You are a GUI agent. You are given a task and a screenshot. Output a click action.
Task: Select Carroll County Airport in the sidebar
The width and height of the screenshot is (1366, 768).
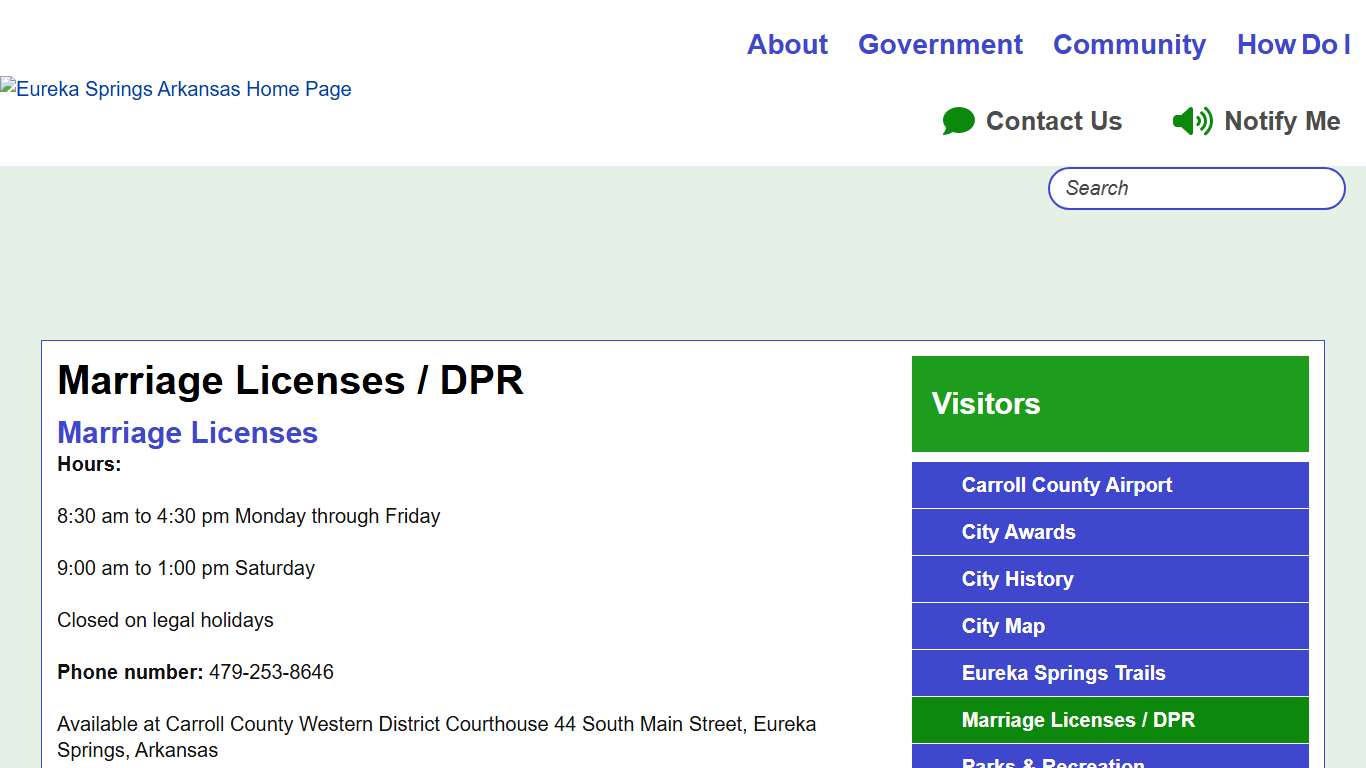1067,485
